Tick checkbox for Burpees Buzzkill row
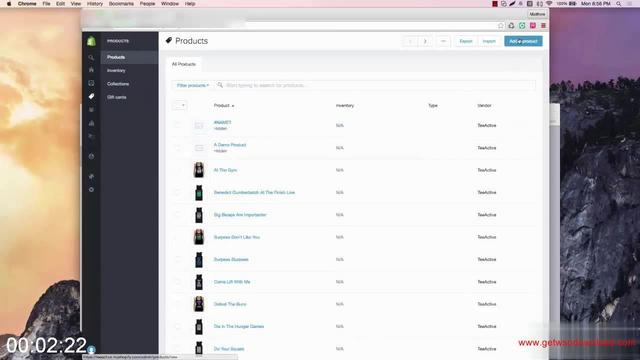Image resolution: width=640 pixels, height=360 pixels. click(x=177, y=260)
